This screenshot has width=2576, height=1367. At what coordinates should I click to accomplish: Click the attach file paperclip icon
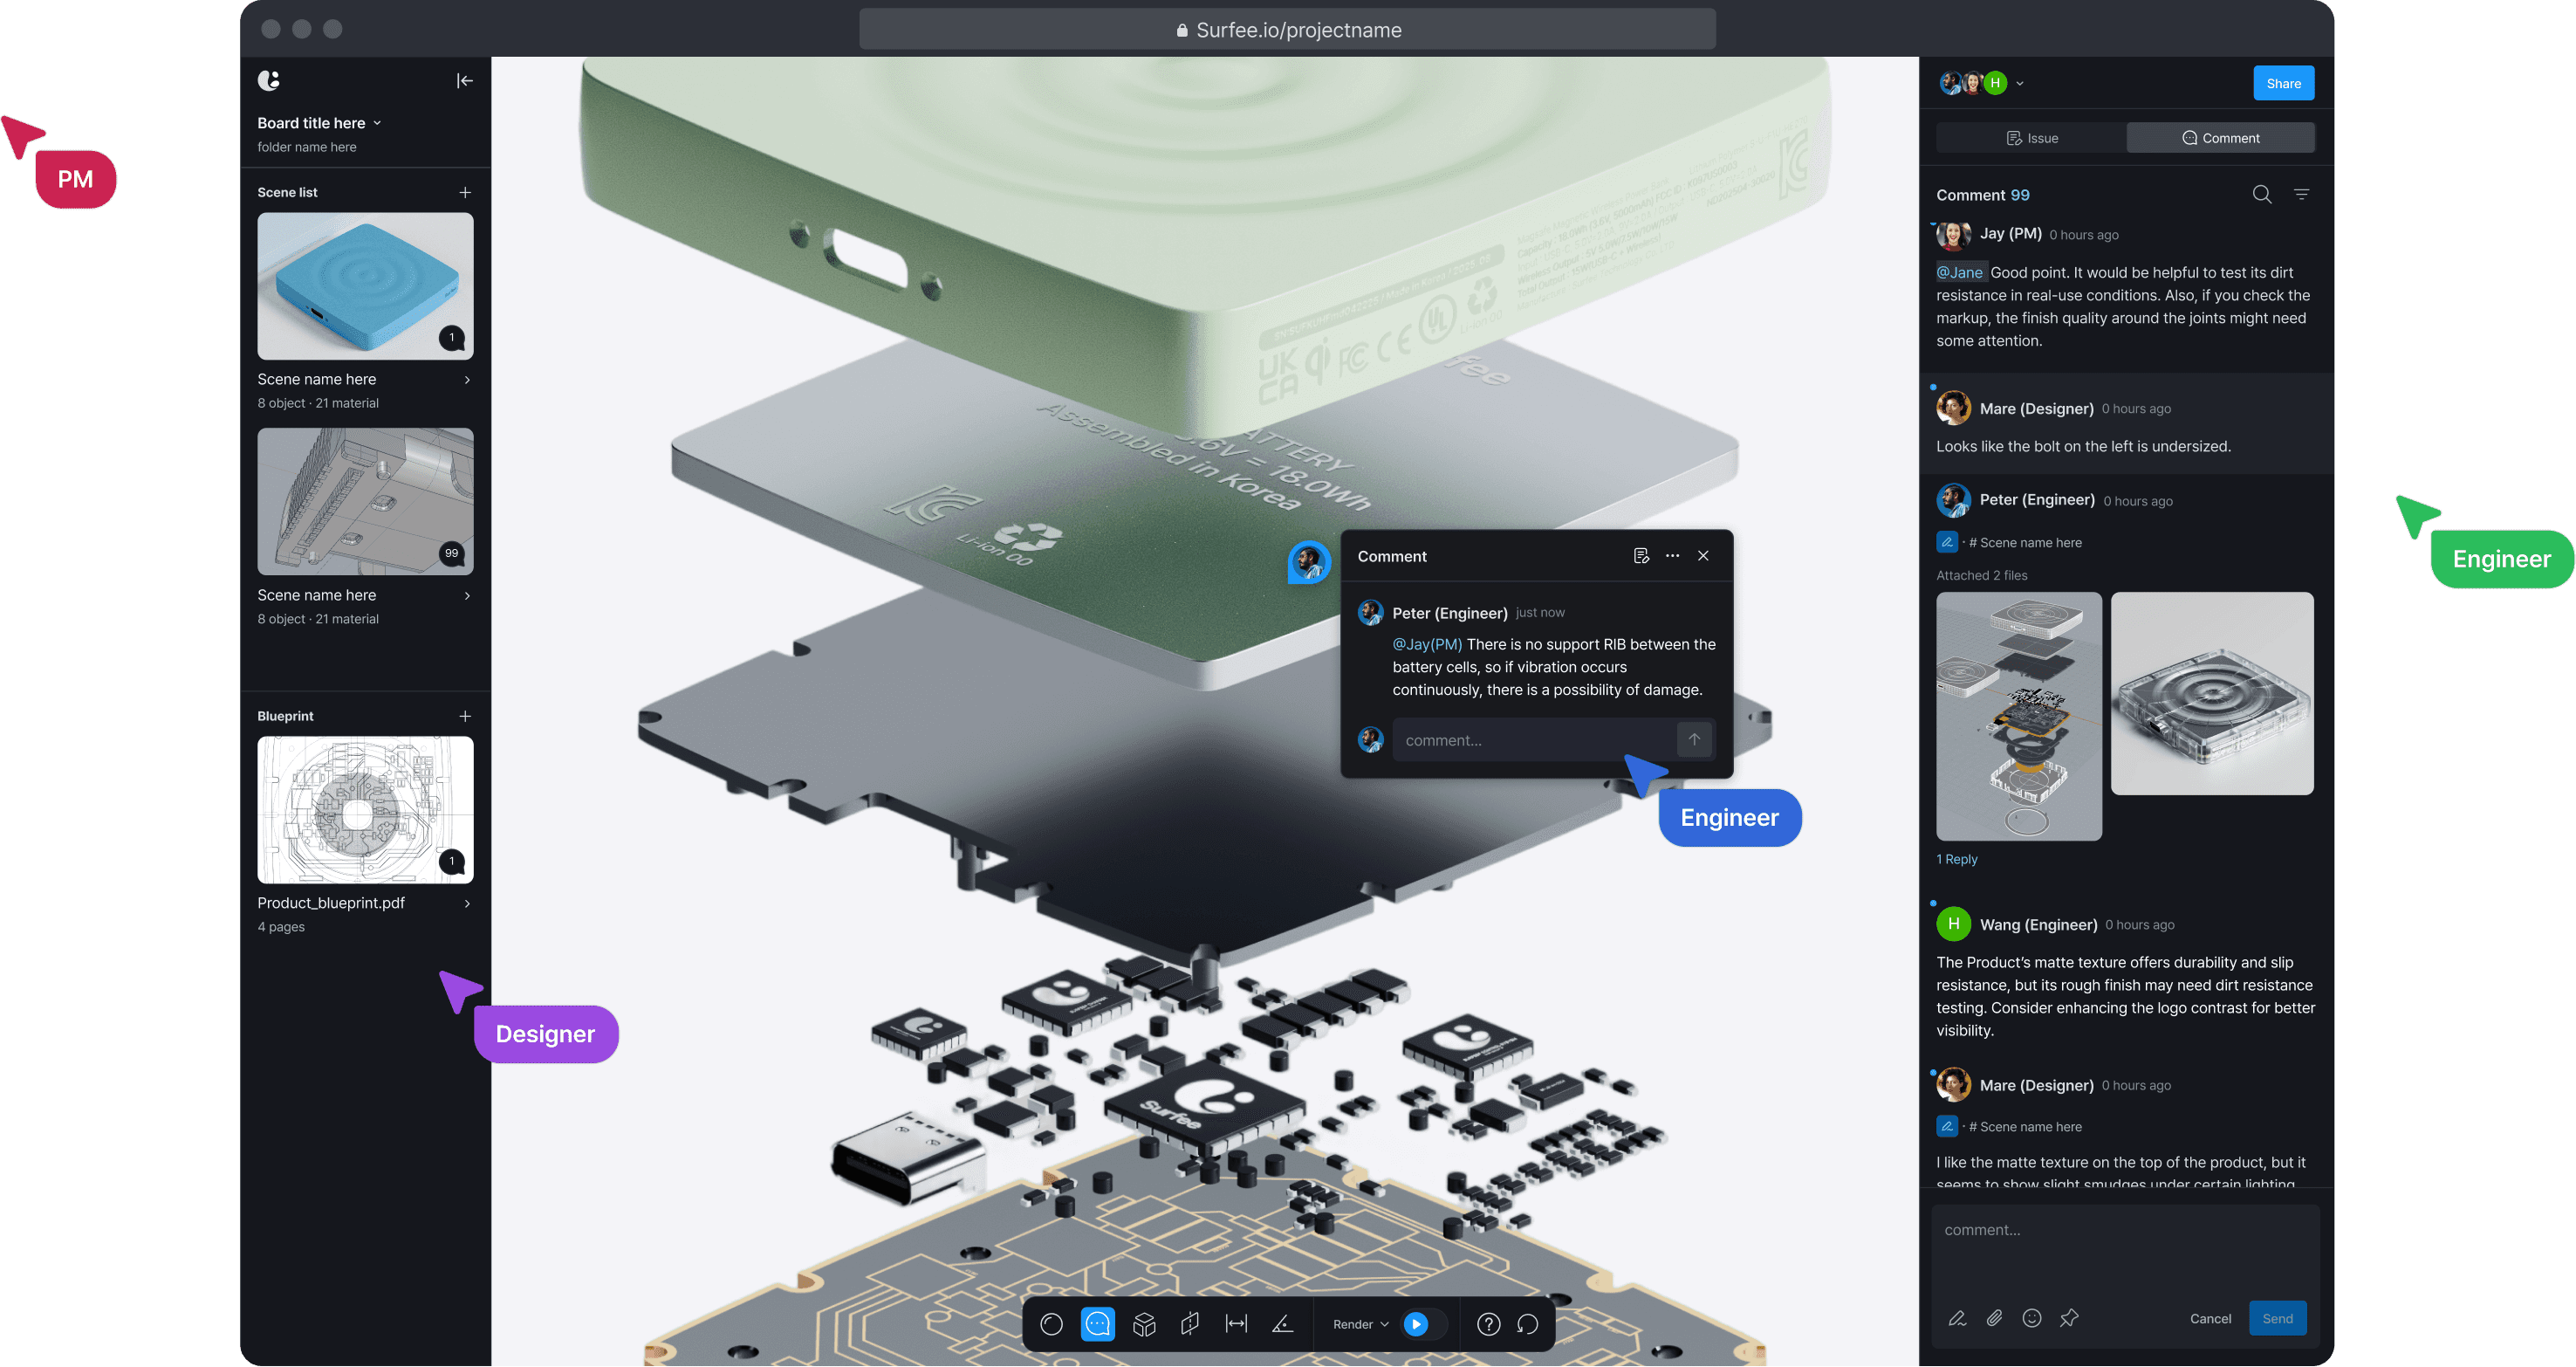tap(1994, 1318)
